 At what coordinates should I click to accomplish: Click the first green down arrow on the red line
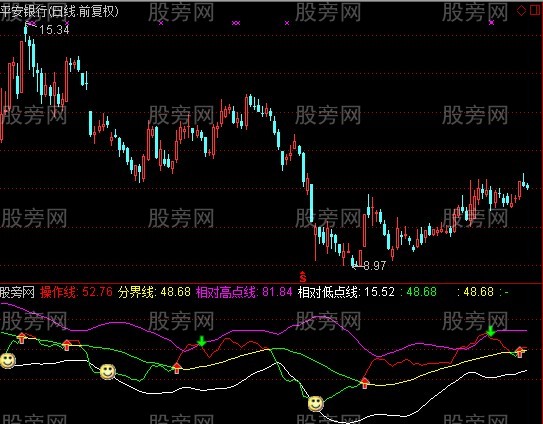coord(202,341)
